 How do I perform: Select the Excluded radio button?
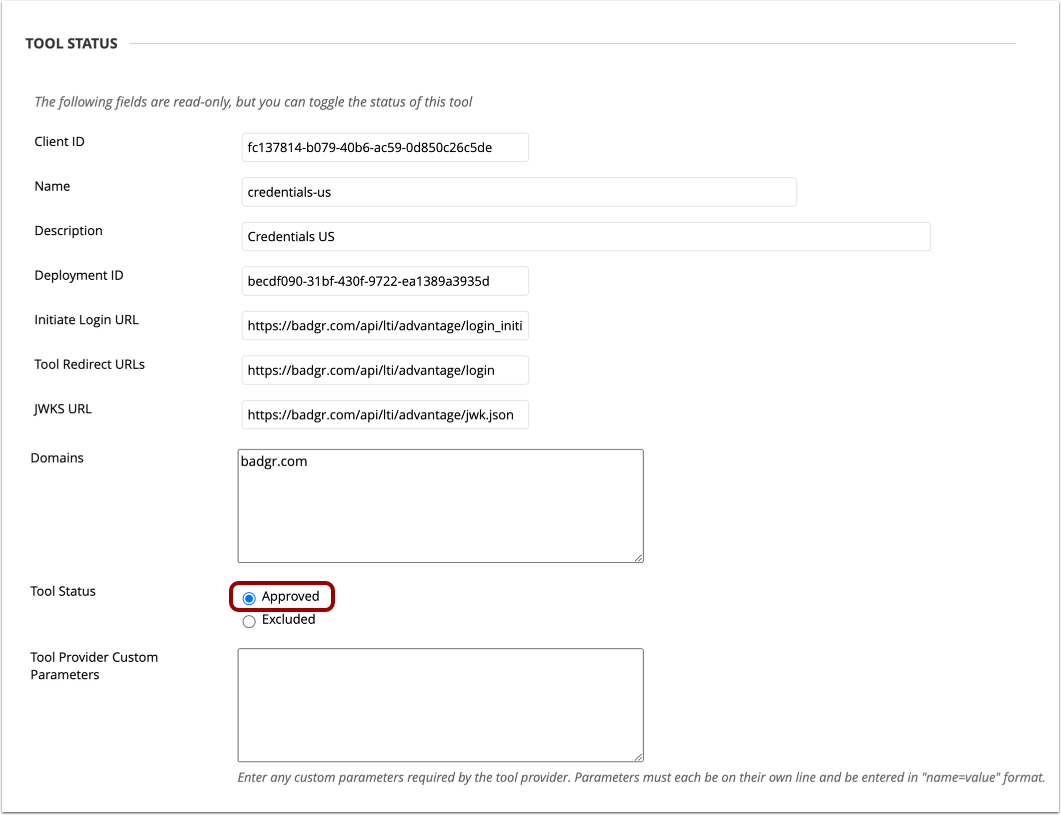tap(249, 620)
